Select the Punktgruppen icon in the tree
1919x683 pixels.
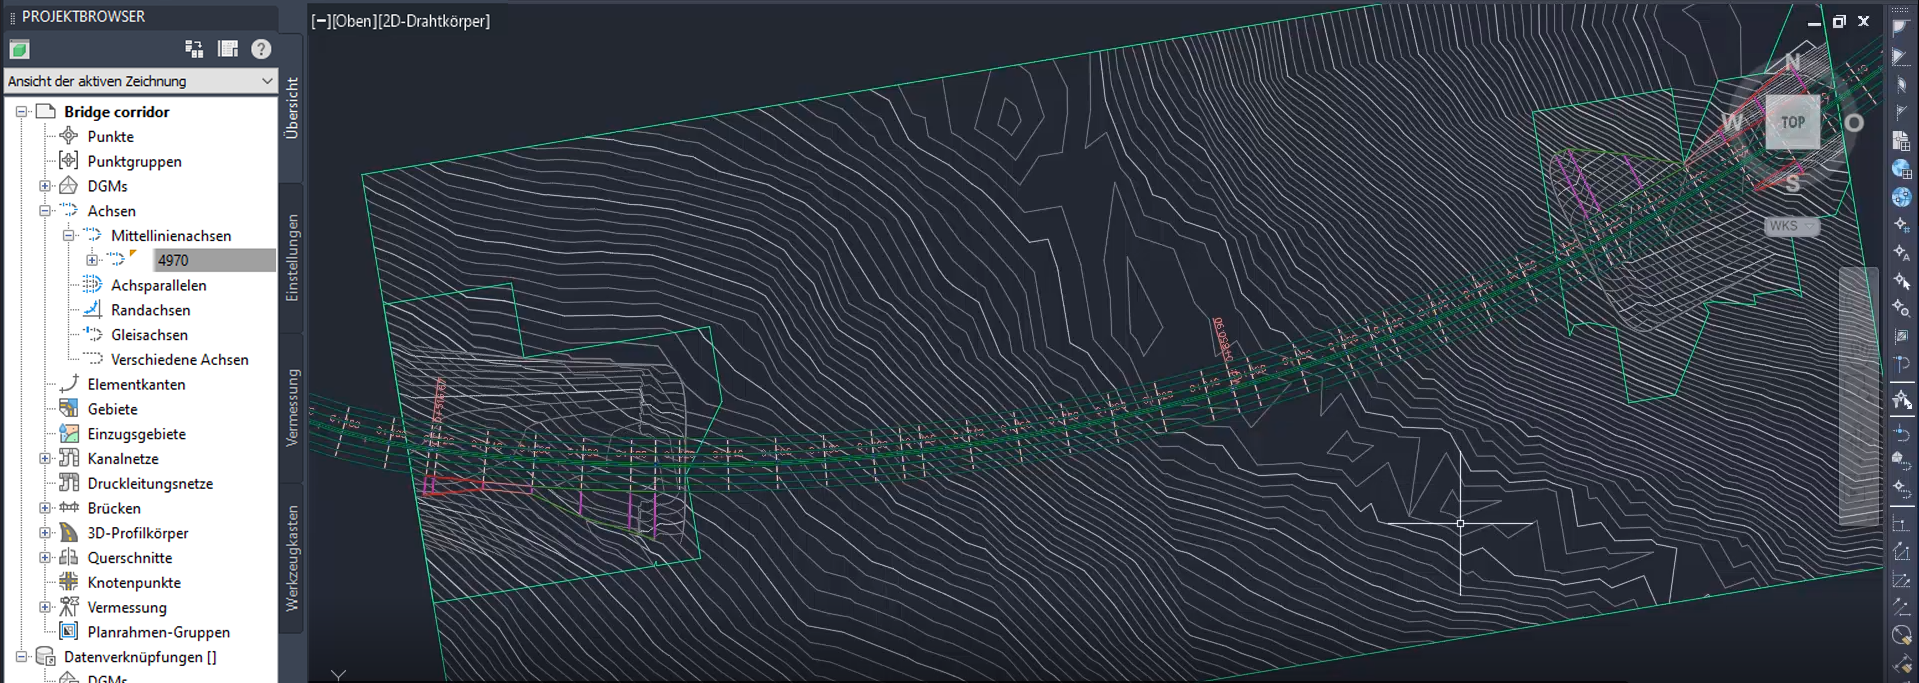point(69,160)
